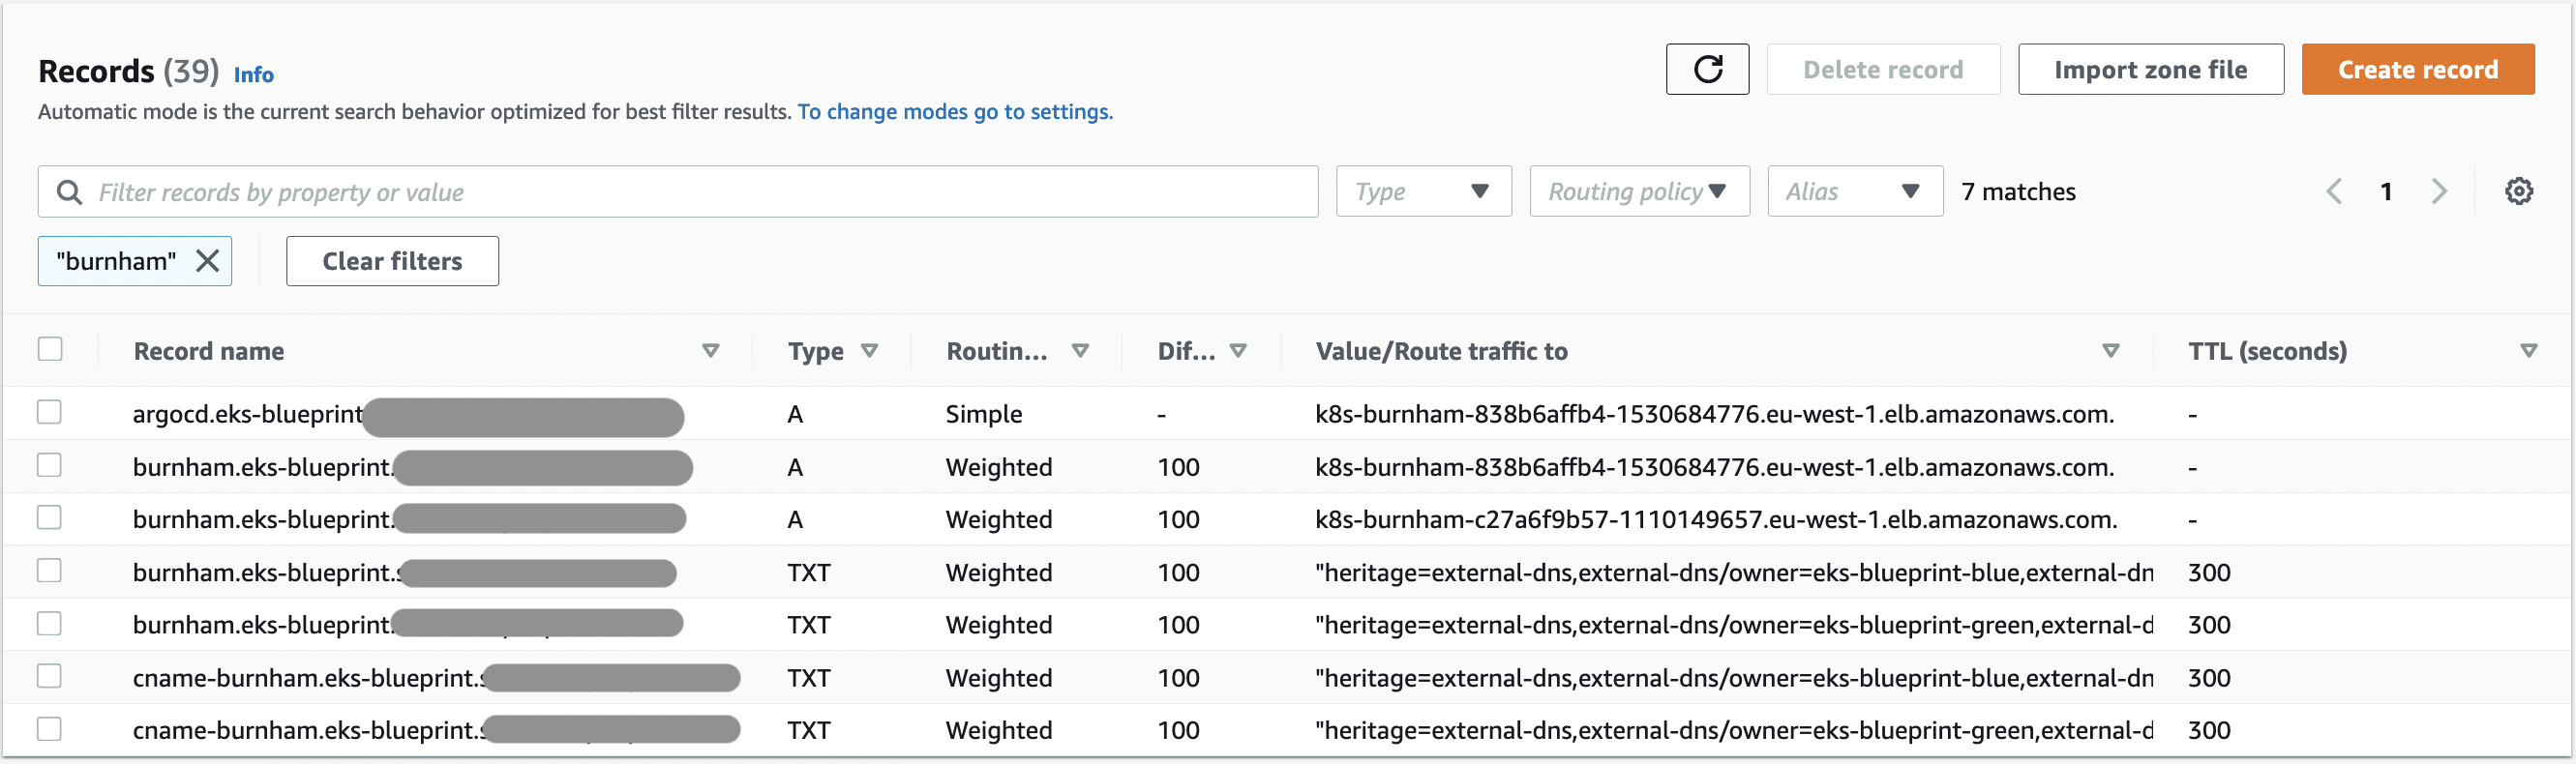Focus the filter records search field
Screen dimensions: 2576x764
(678, 191)
